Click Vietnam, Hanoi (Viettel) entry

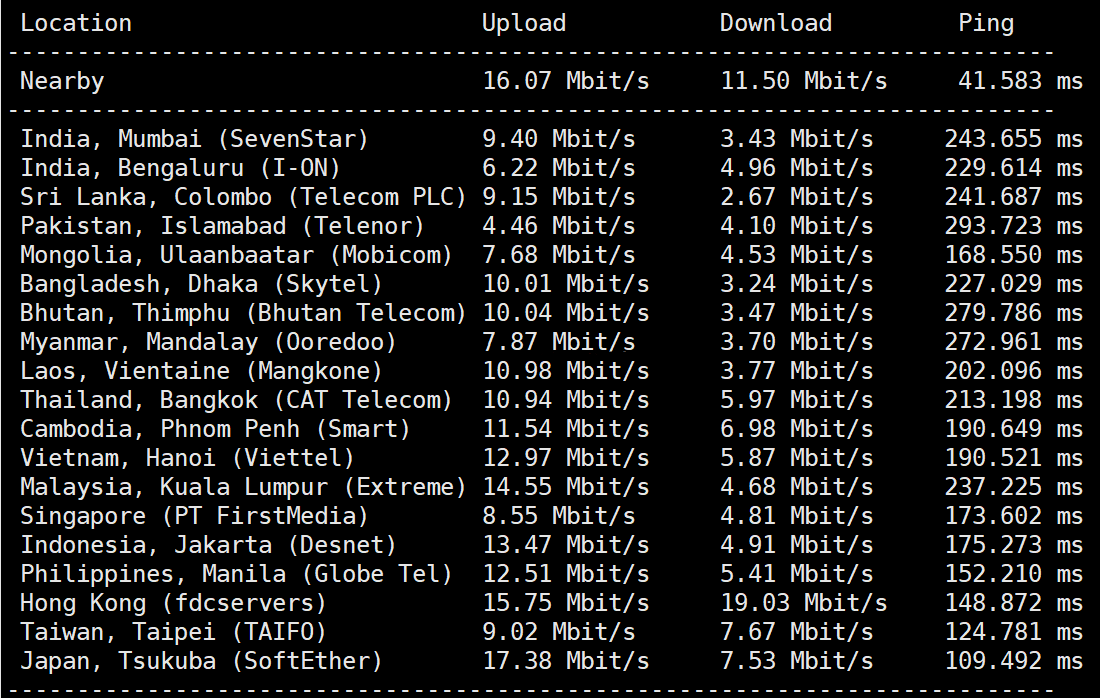tap(187, 458)
